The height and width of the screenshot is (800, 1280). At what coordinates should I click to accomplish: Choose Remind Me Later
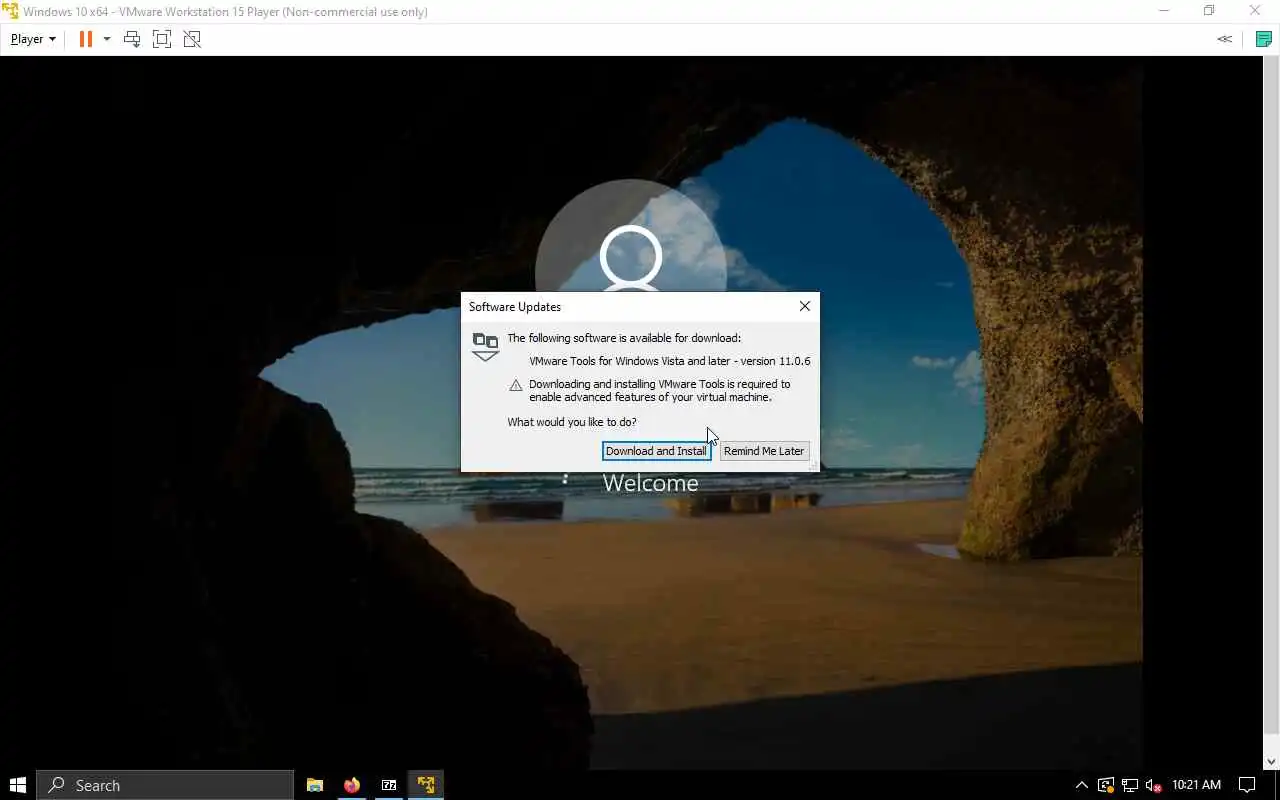point(764,451)
